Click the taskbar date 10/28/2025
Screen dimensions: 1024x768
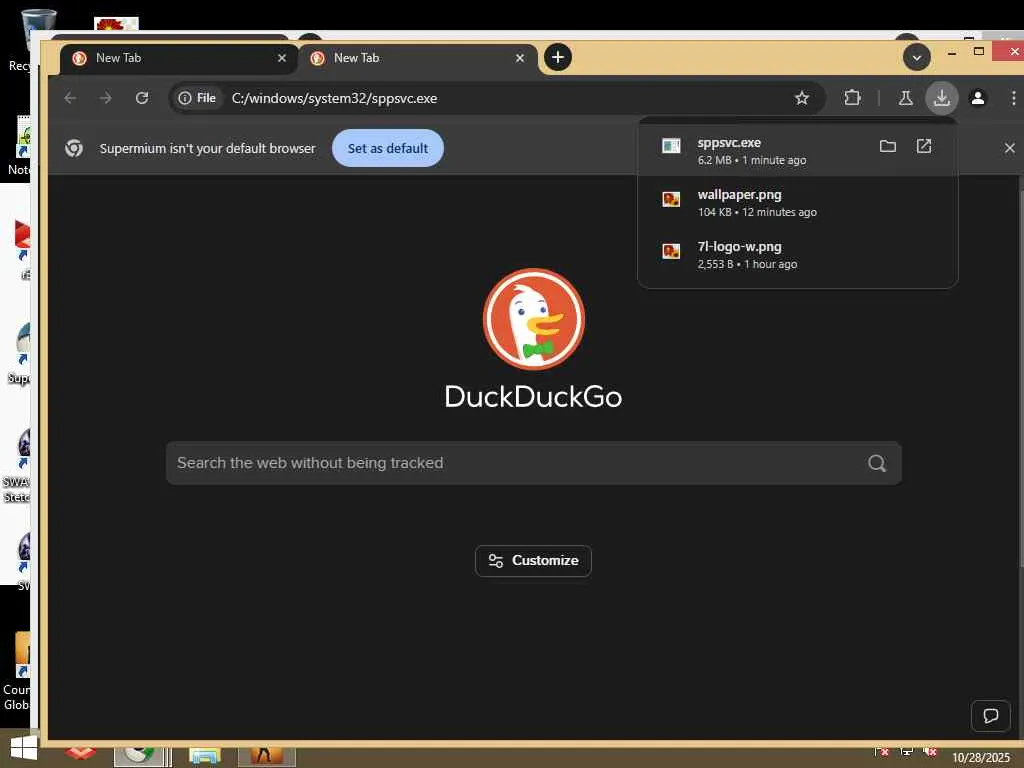coord(981,758)
